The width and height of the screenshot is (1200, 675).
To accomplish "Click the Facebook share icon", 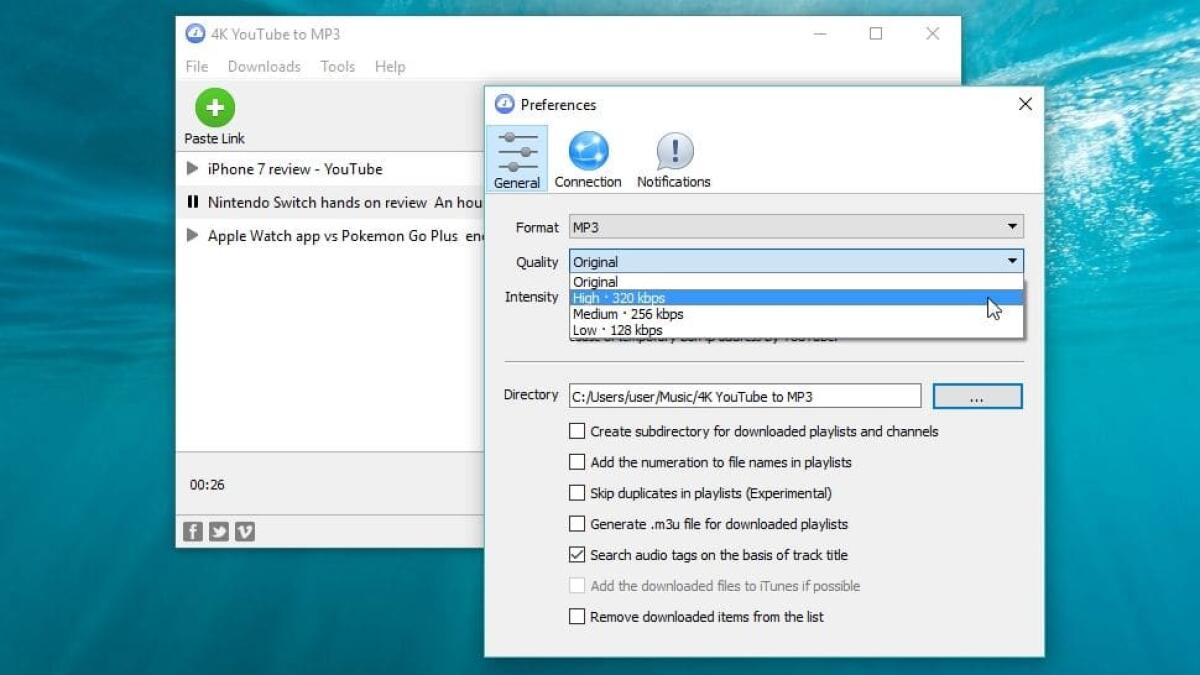I will coord(192,531).
